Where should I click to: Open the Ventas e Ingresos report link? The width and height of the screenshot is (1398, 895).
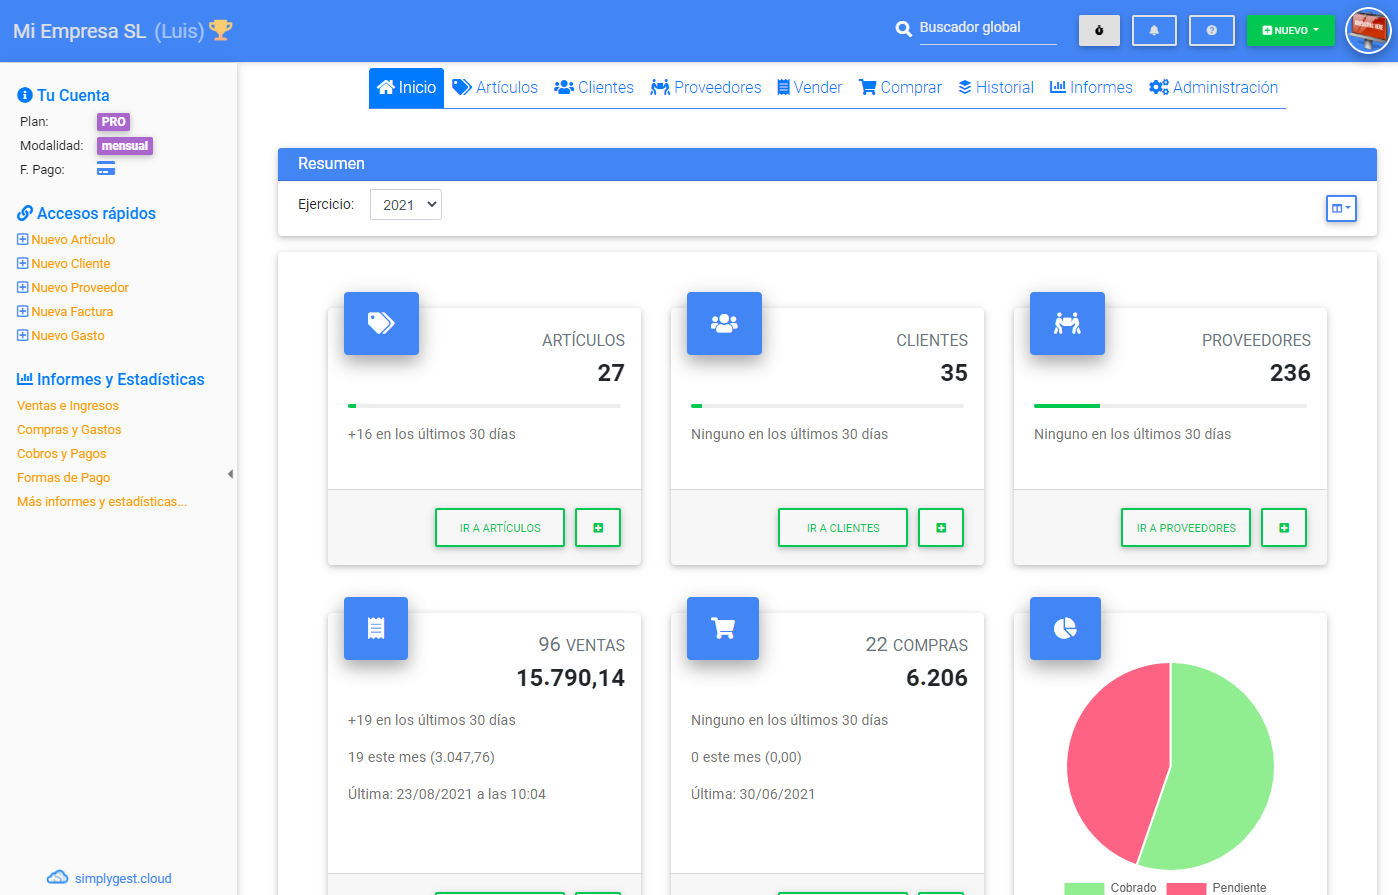click(68, 405)
